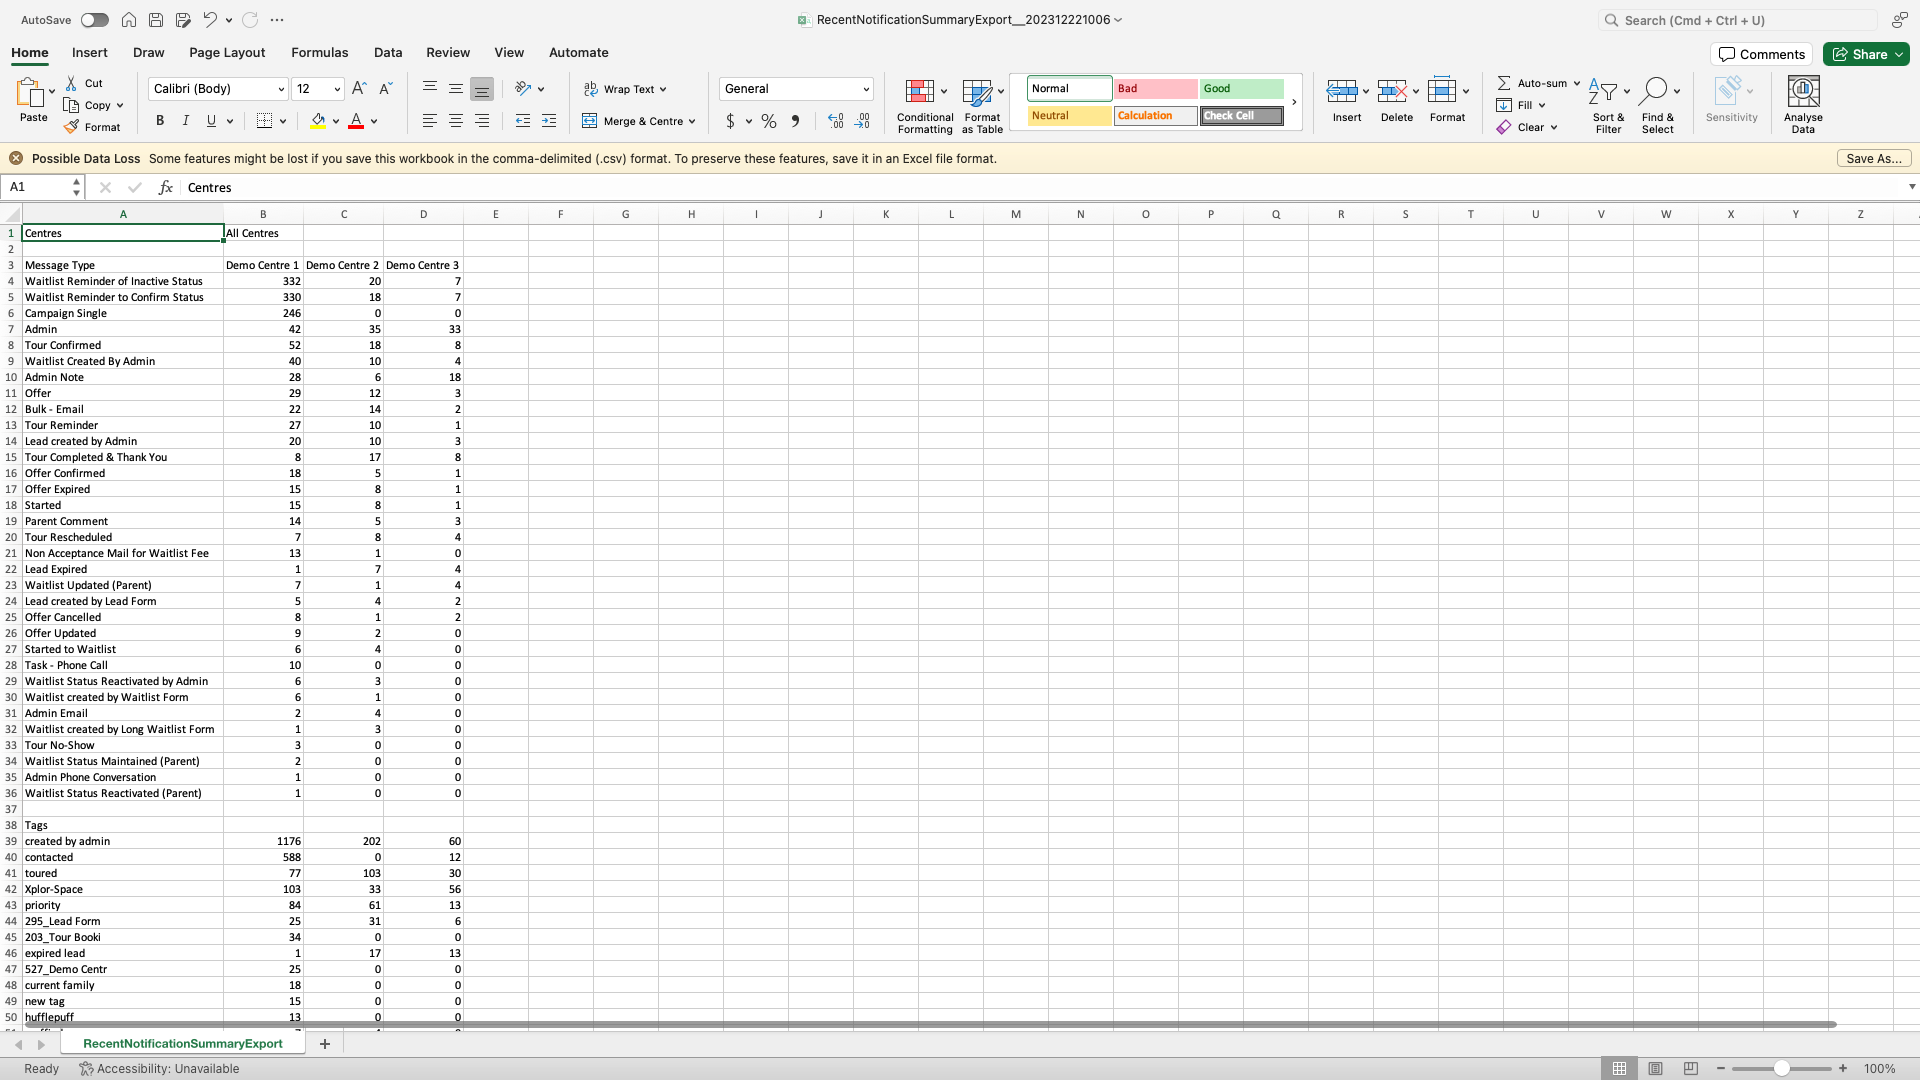Click the Comments button
Screen dimensions: 1920x1080
point(1762,54)
